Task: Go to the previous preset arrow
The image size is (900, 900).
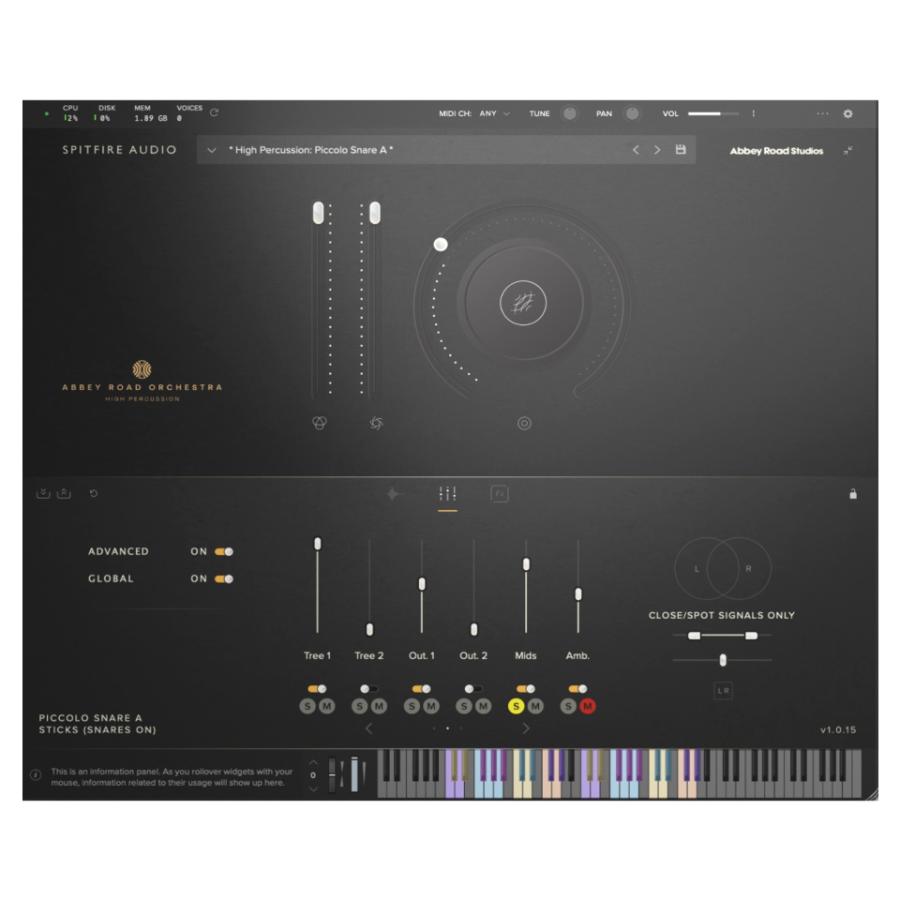Action: (636, 150)
